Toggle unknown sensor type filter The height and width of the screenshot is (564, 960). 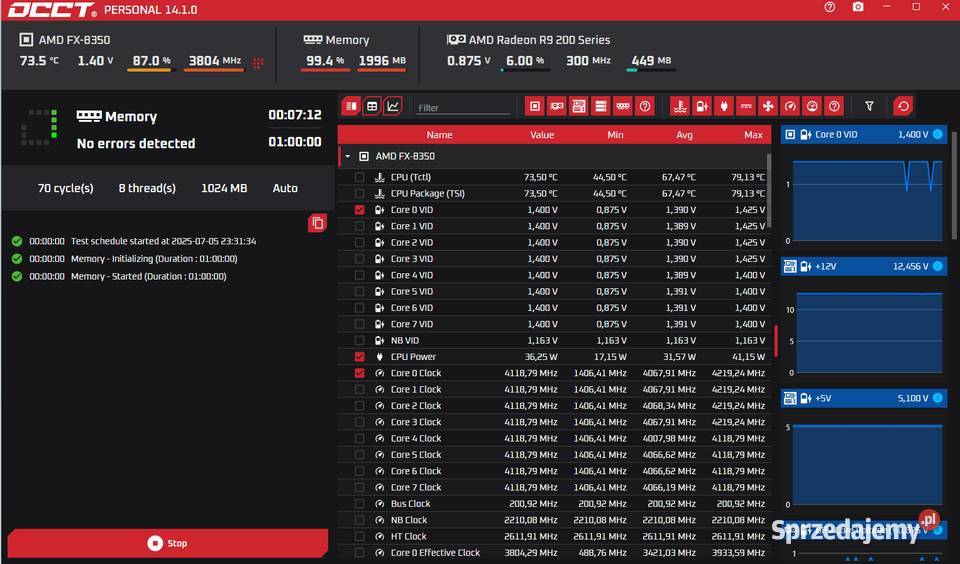[x=834, y=107]
